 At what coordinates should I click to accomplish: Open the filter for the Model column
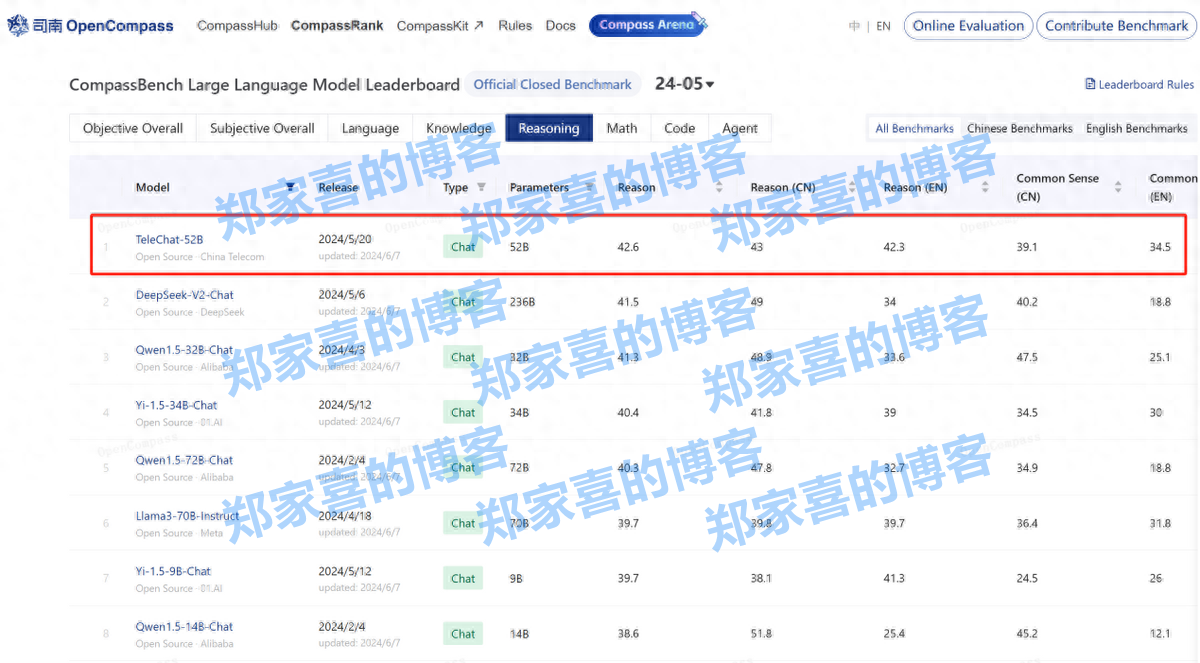[x=291, y=187]
